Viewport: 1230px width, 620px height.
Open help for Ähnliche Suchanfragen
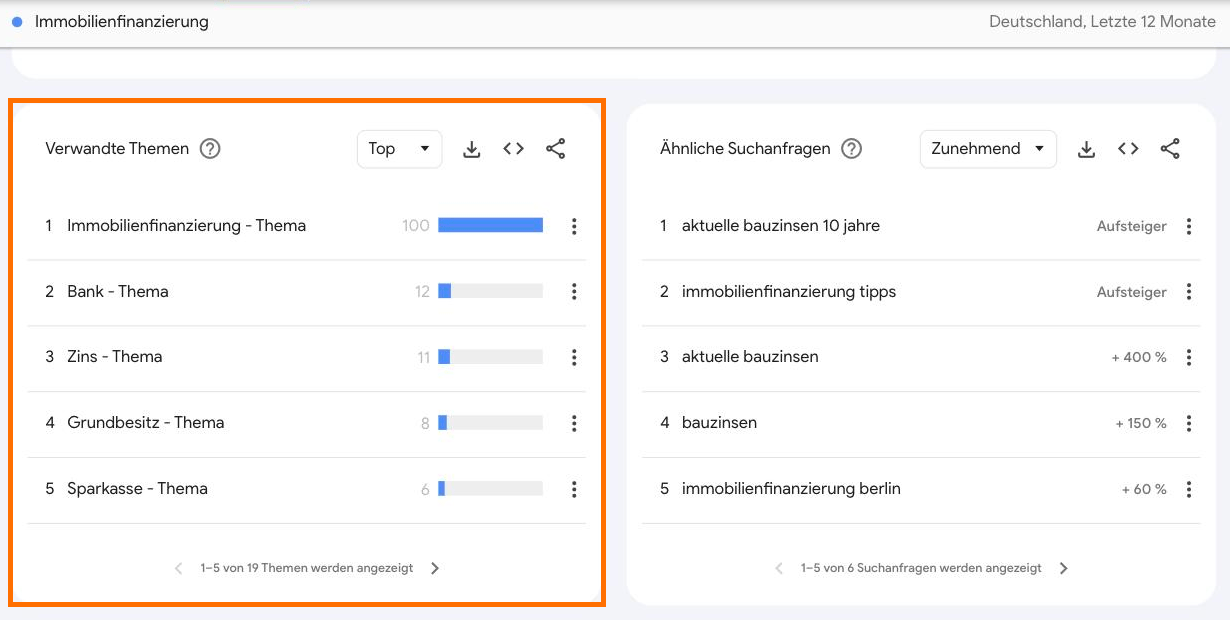pos(851,149)
